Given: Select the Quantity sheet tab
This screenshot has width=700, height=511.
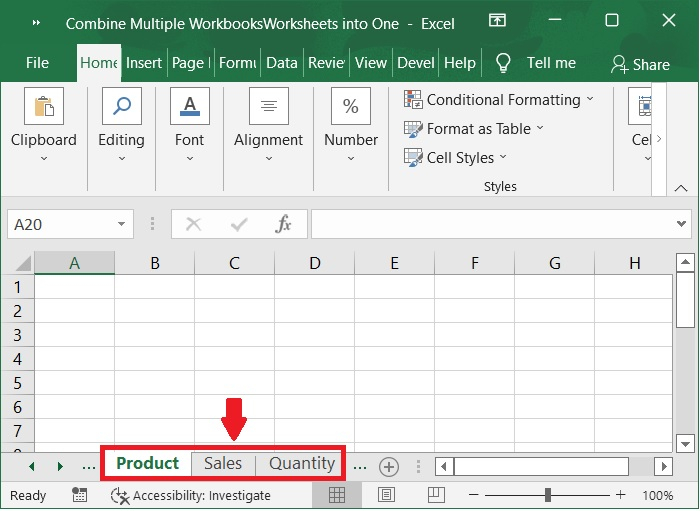Looking at the screenshot, I should click(302, 464).
